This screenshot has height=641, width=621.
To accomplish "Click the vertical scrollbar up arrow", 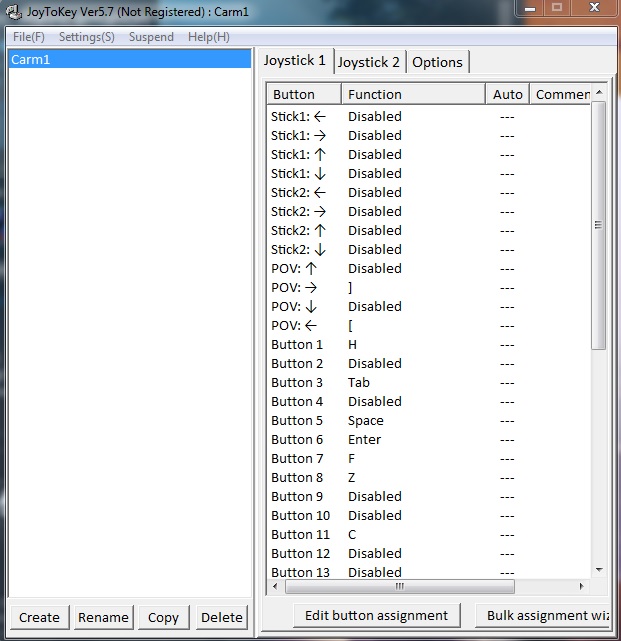I will 599,92.
